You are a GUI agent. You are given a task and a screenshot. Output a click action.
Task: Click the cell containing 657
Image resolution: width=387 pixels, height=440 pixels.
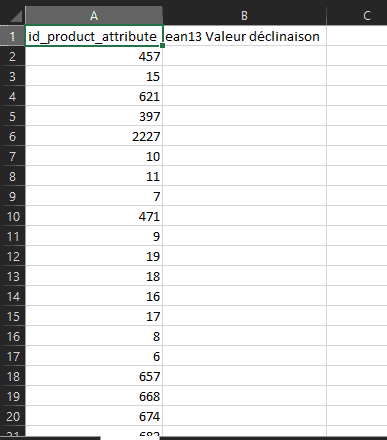(94, 376)
